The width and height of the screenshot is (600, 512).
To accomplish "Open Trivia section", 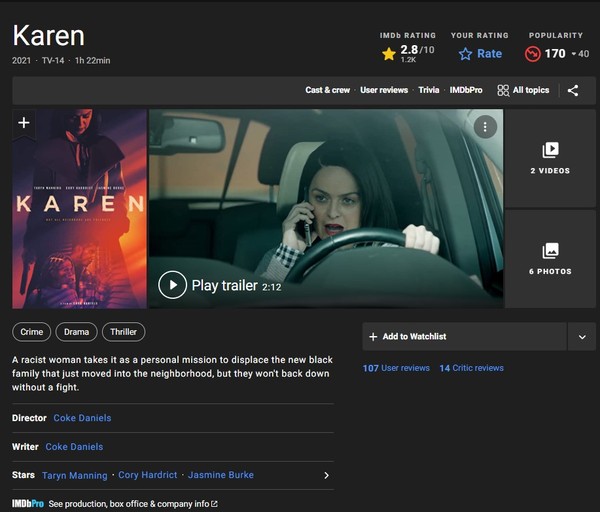I will (x=429, y=90).
